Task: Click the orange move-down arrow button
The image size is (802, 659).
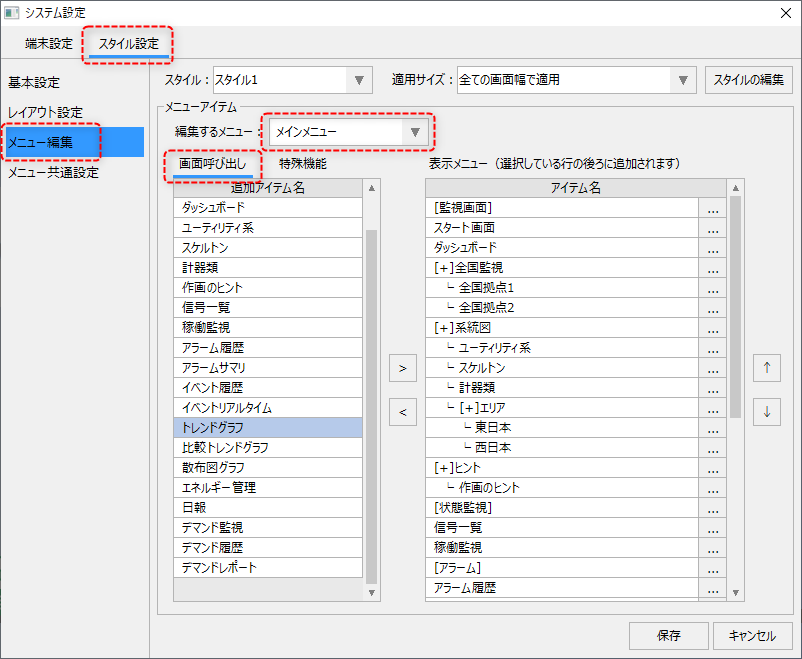Action: 767,411
